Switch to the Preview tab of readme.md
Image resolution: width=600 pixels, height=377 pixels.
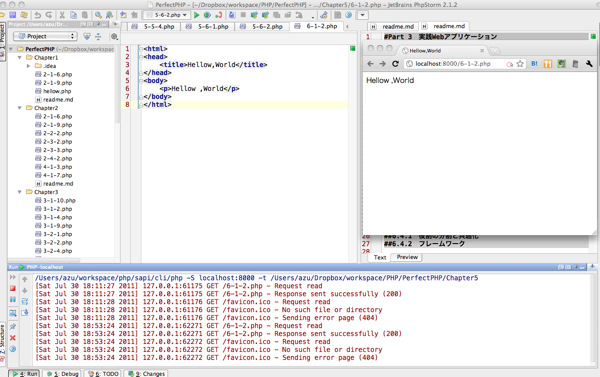click(x=407, y=257)
